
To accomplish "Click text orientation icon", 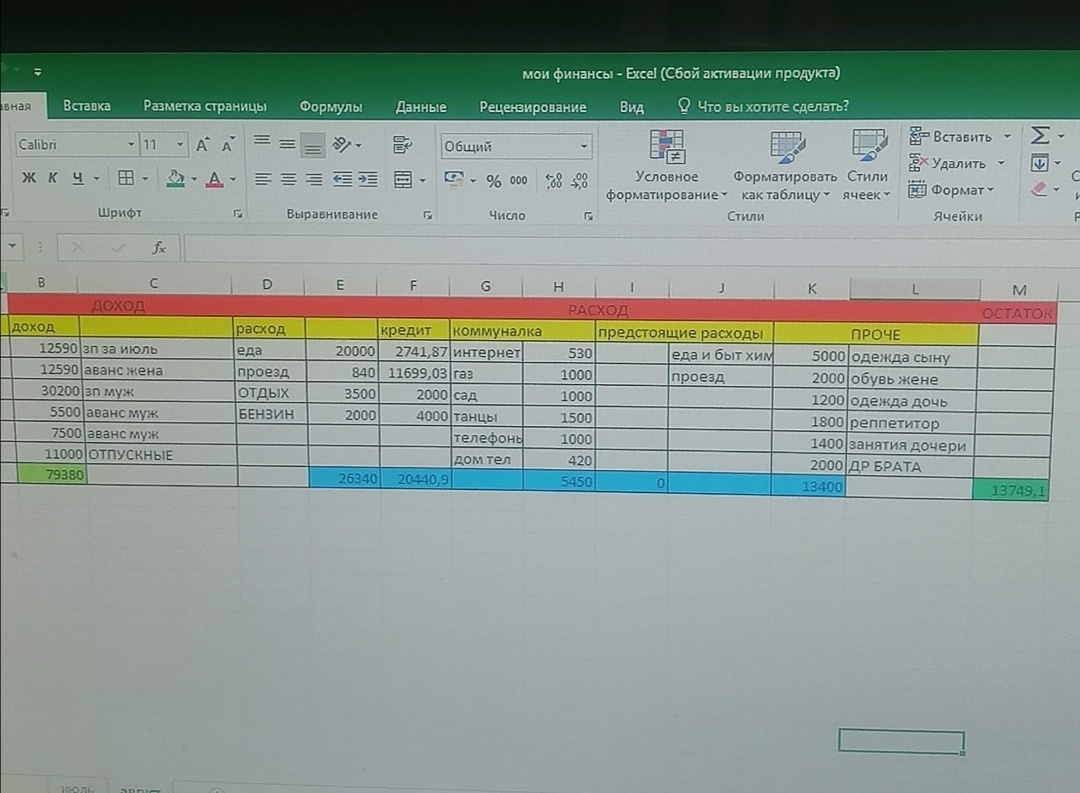I will click(x=342, y=145).
